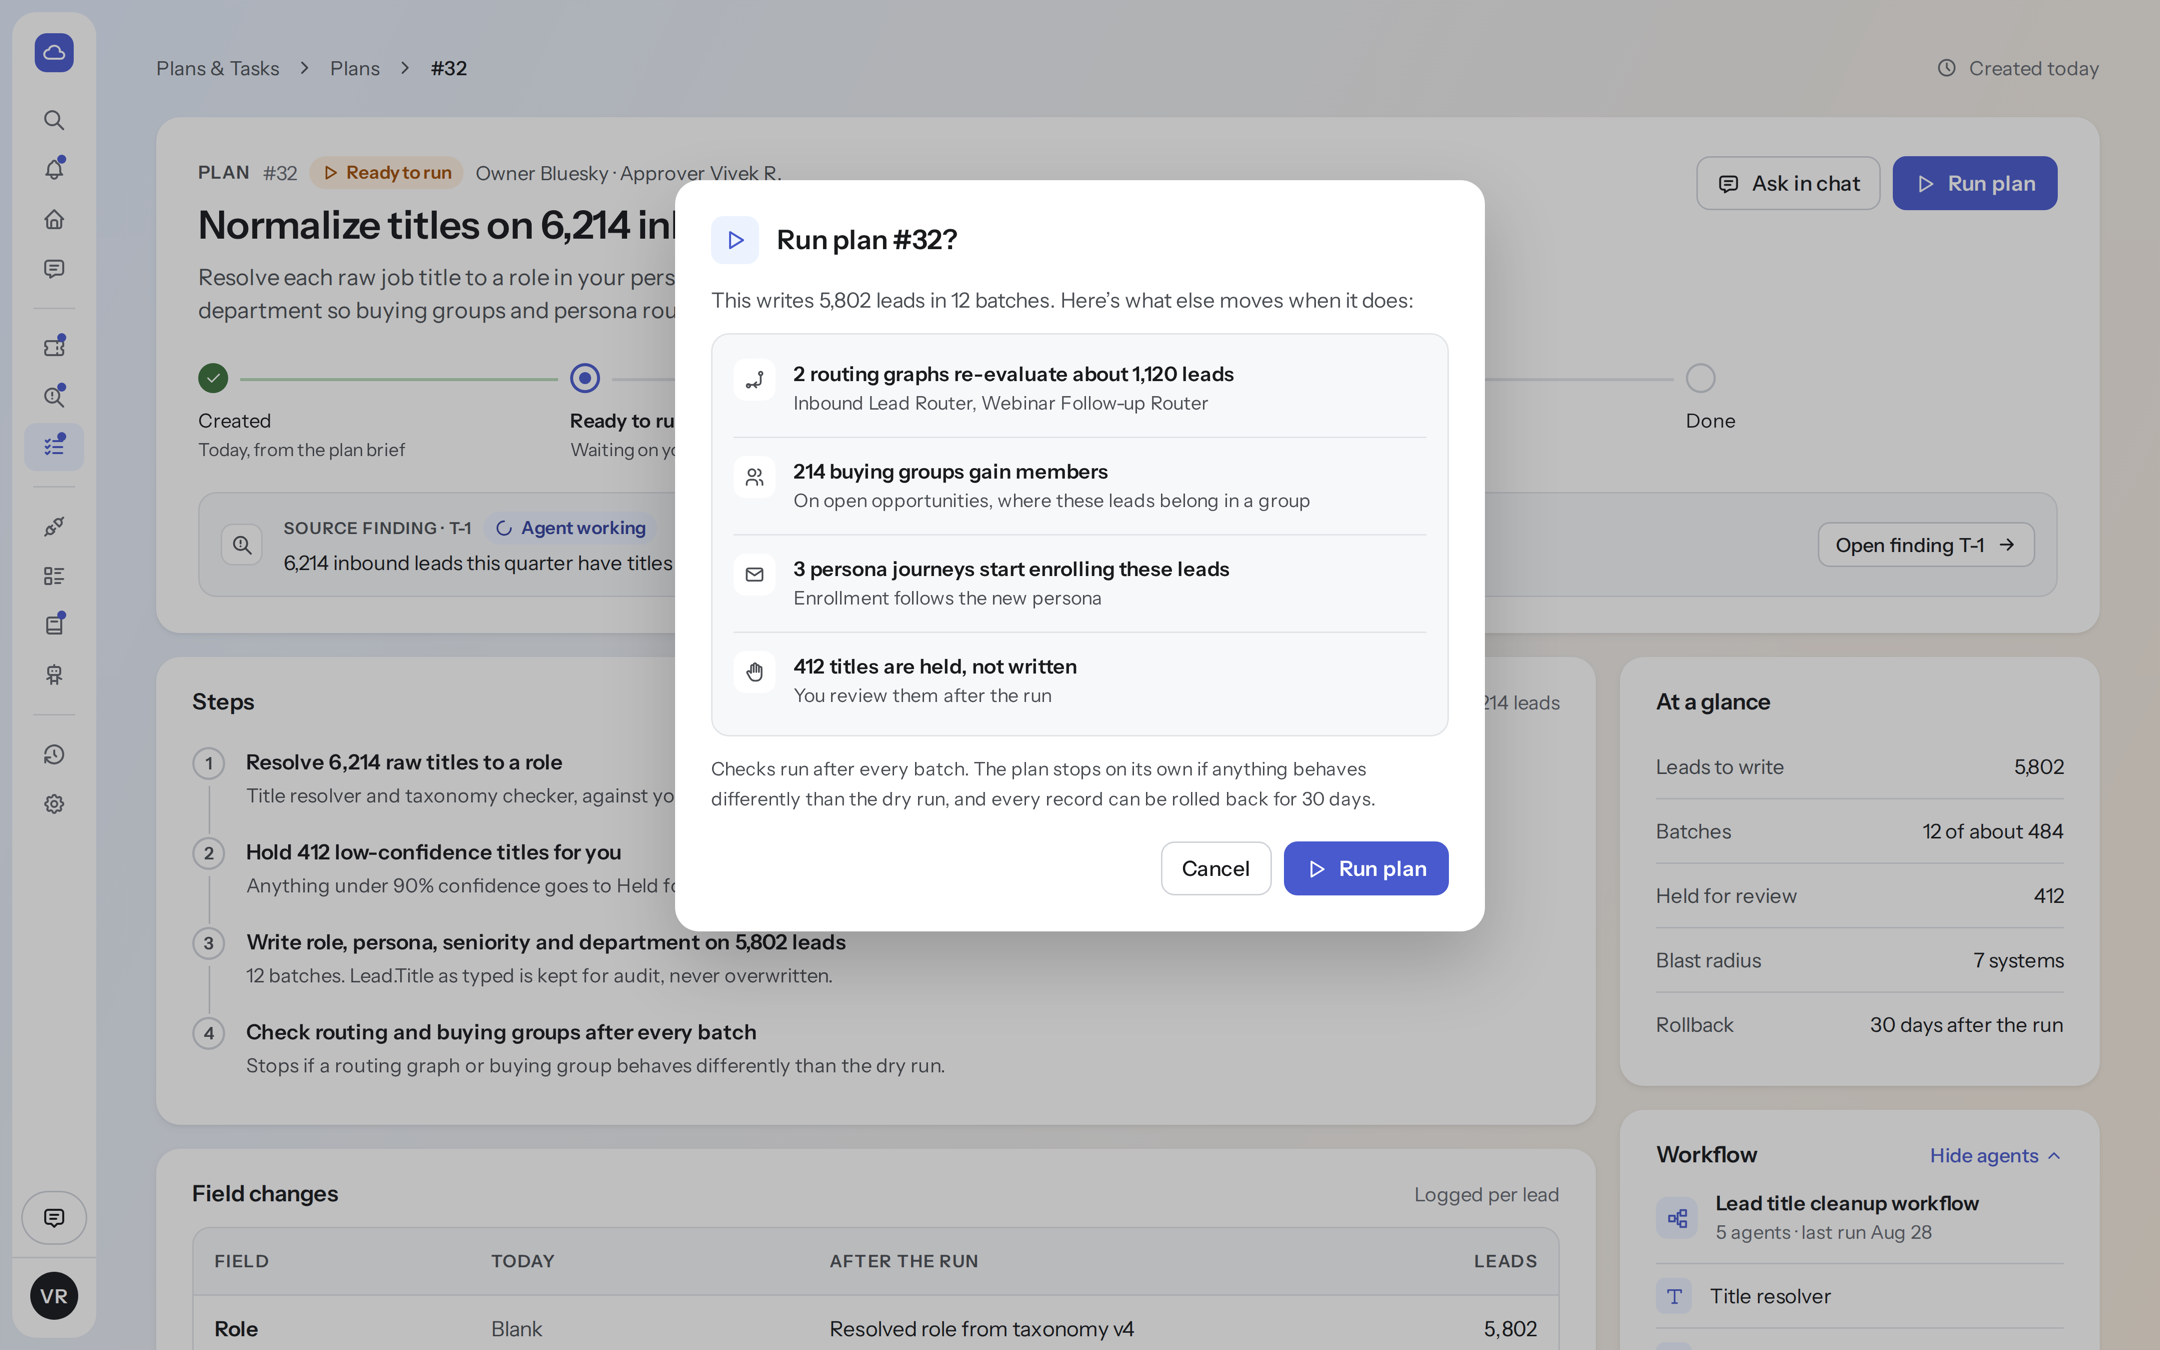Viewport: 2160px width, 1350px height.
Task: Go to home via sidebar house icon
Action: 54,219
